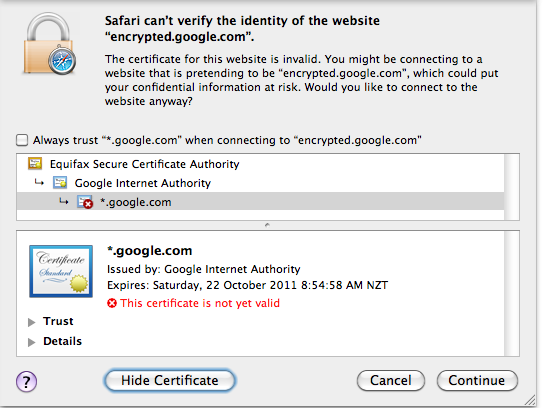543x408 pixels.
Task: Click the certificate chain list scrollbar
Action: (511, 187)
